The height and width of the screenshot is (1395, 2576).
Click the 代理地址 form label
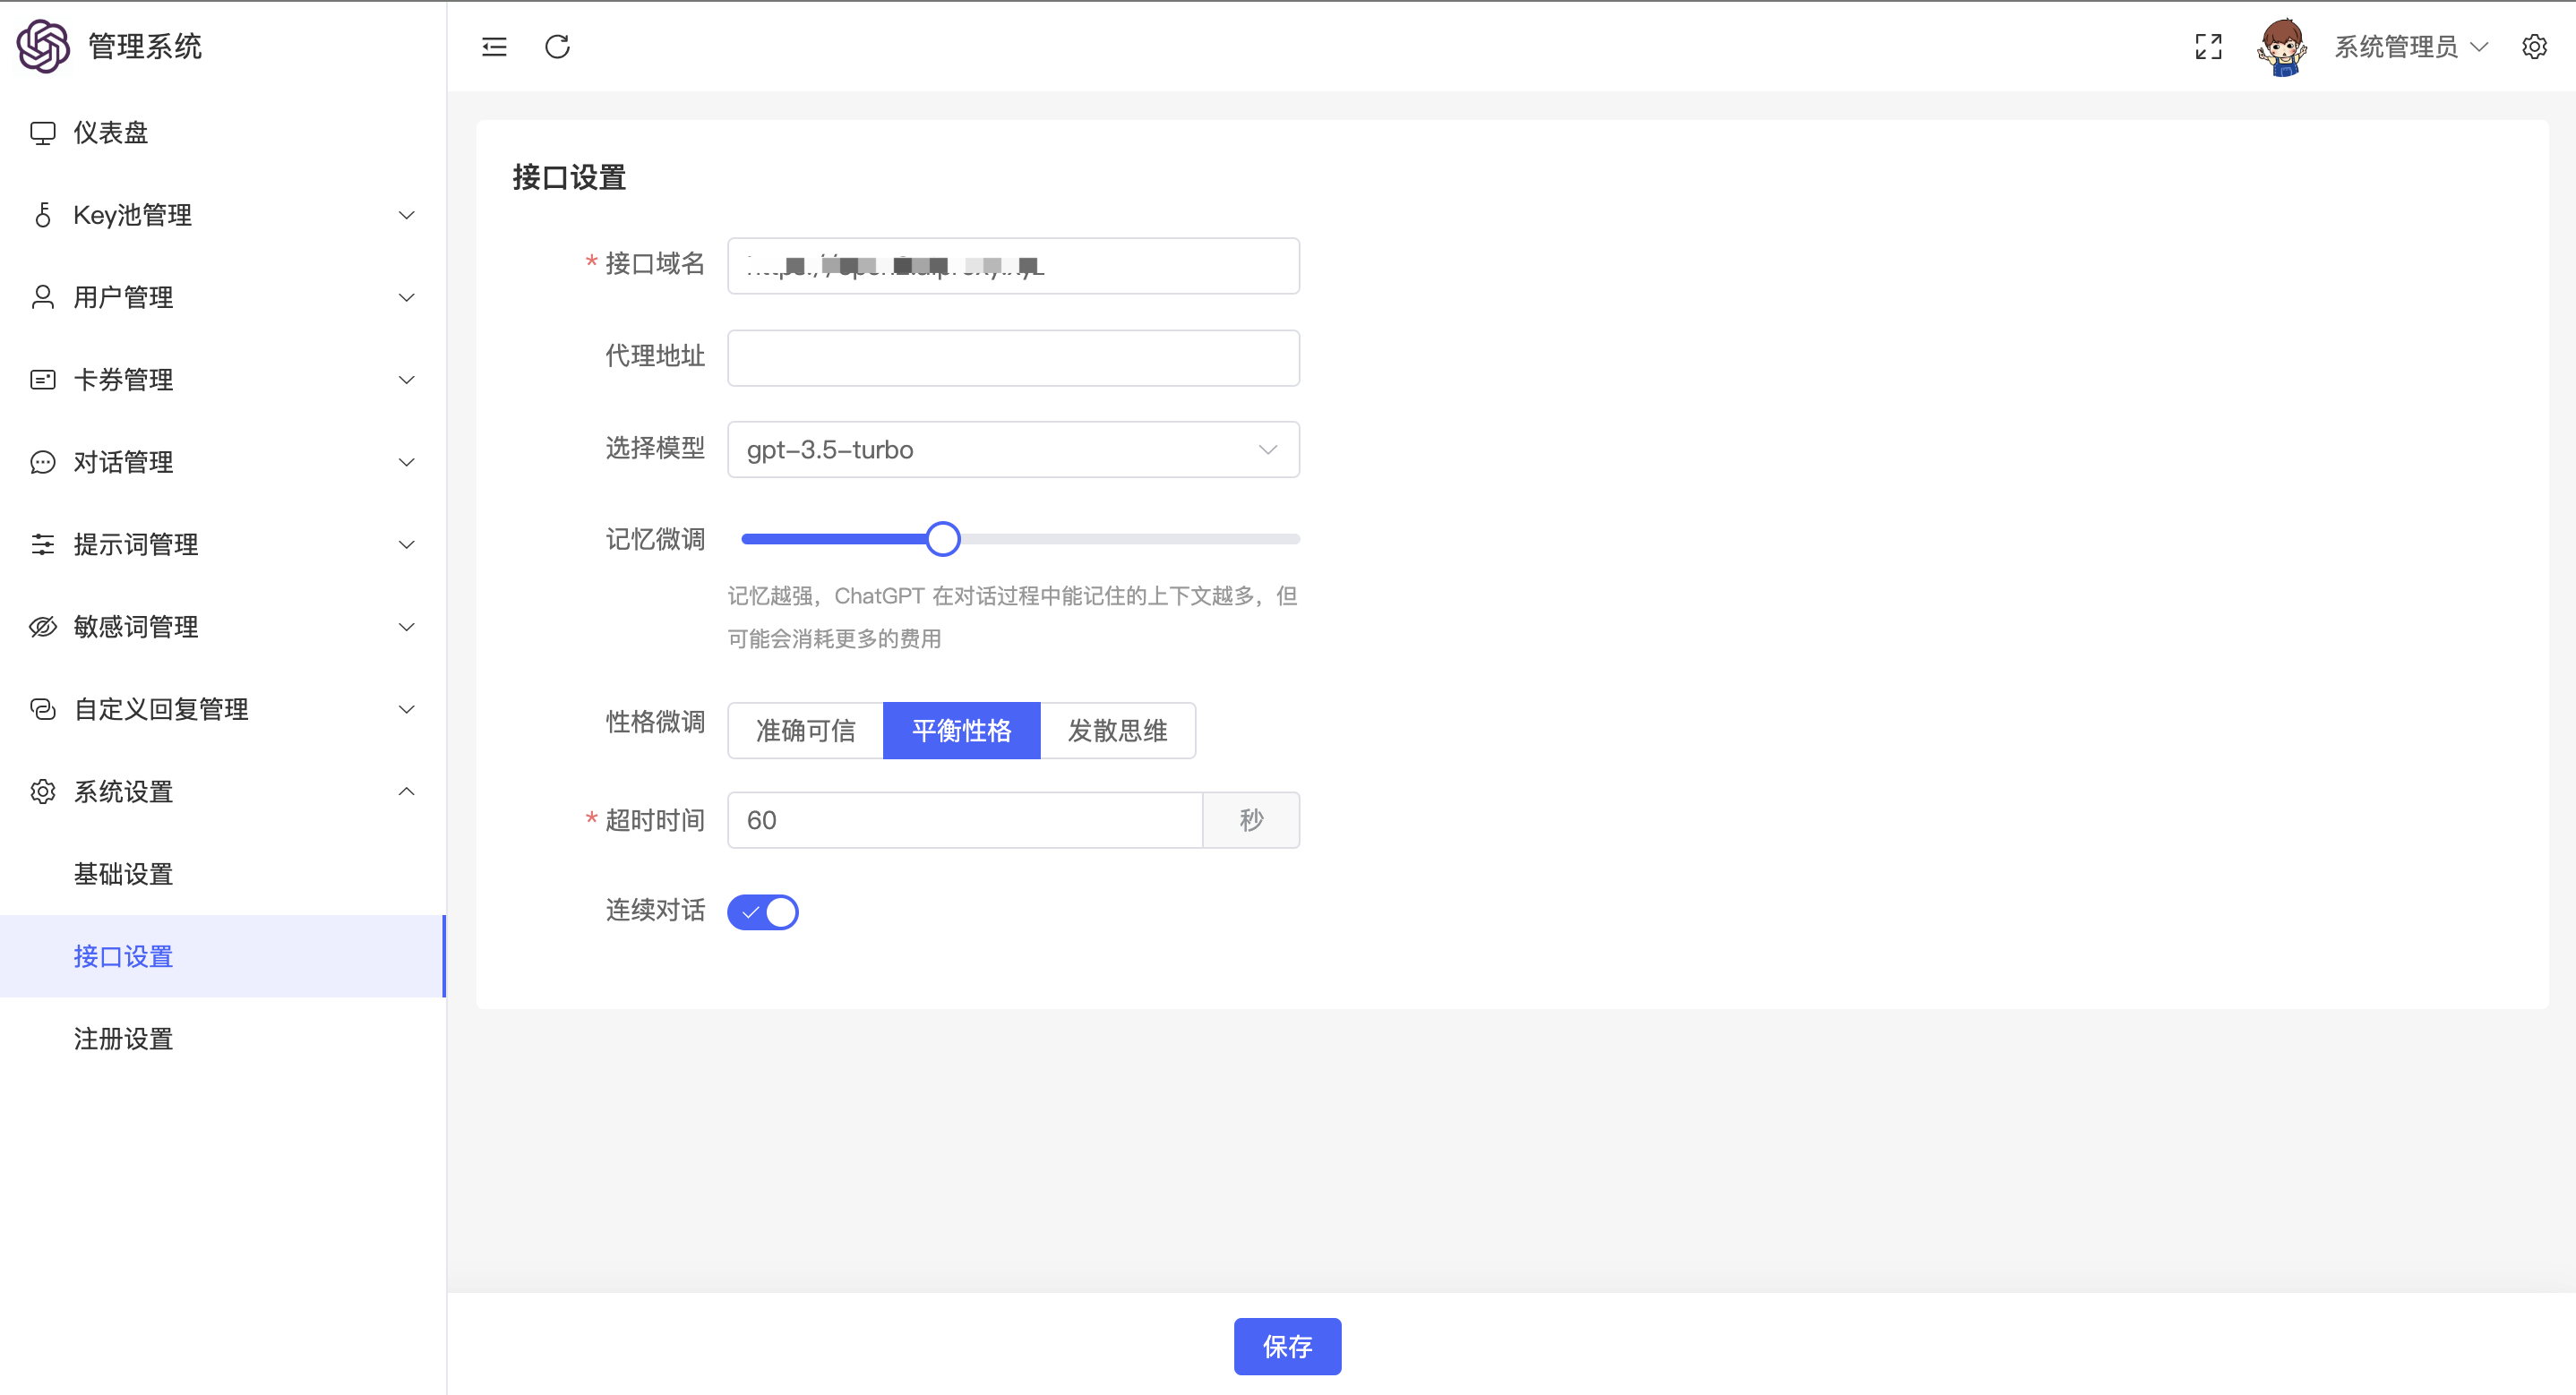click(x=655, y=356)
